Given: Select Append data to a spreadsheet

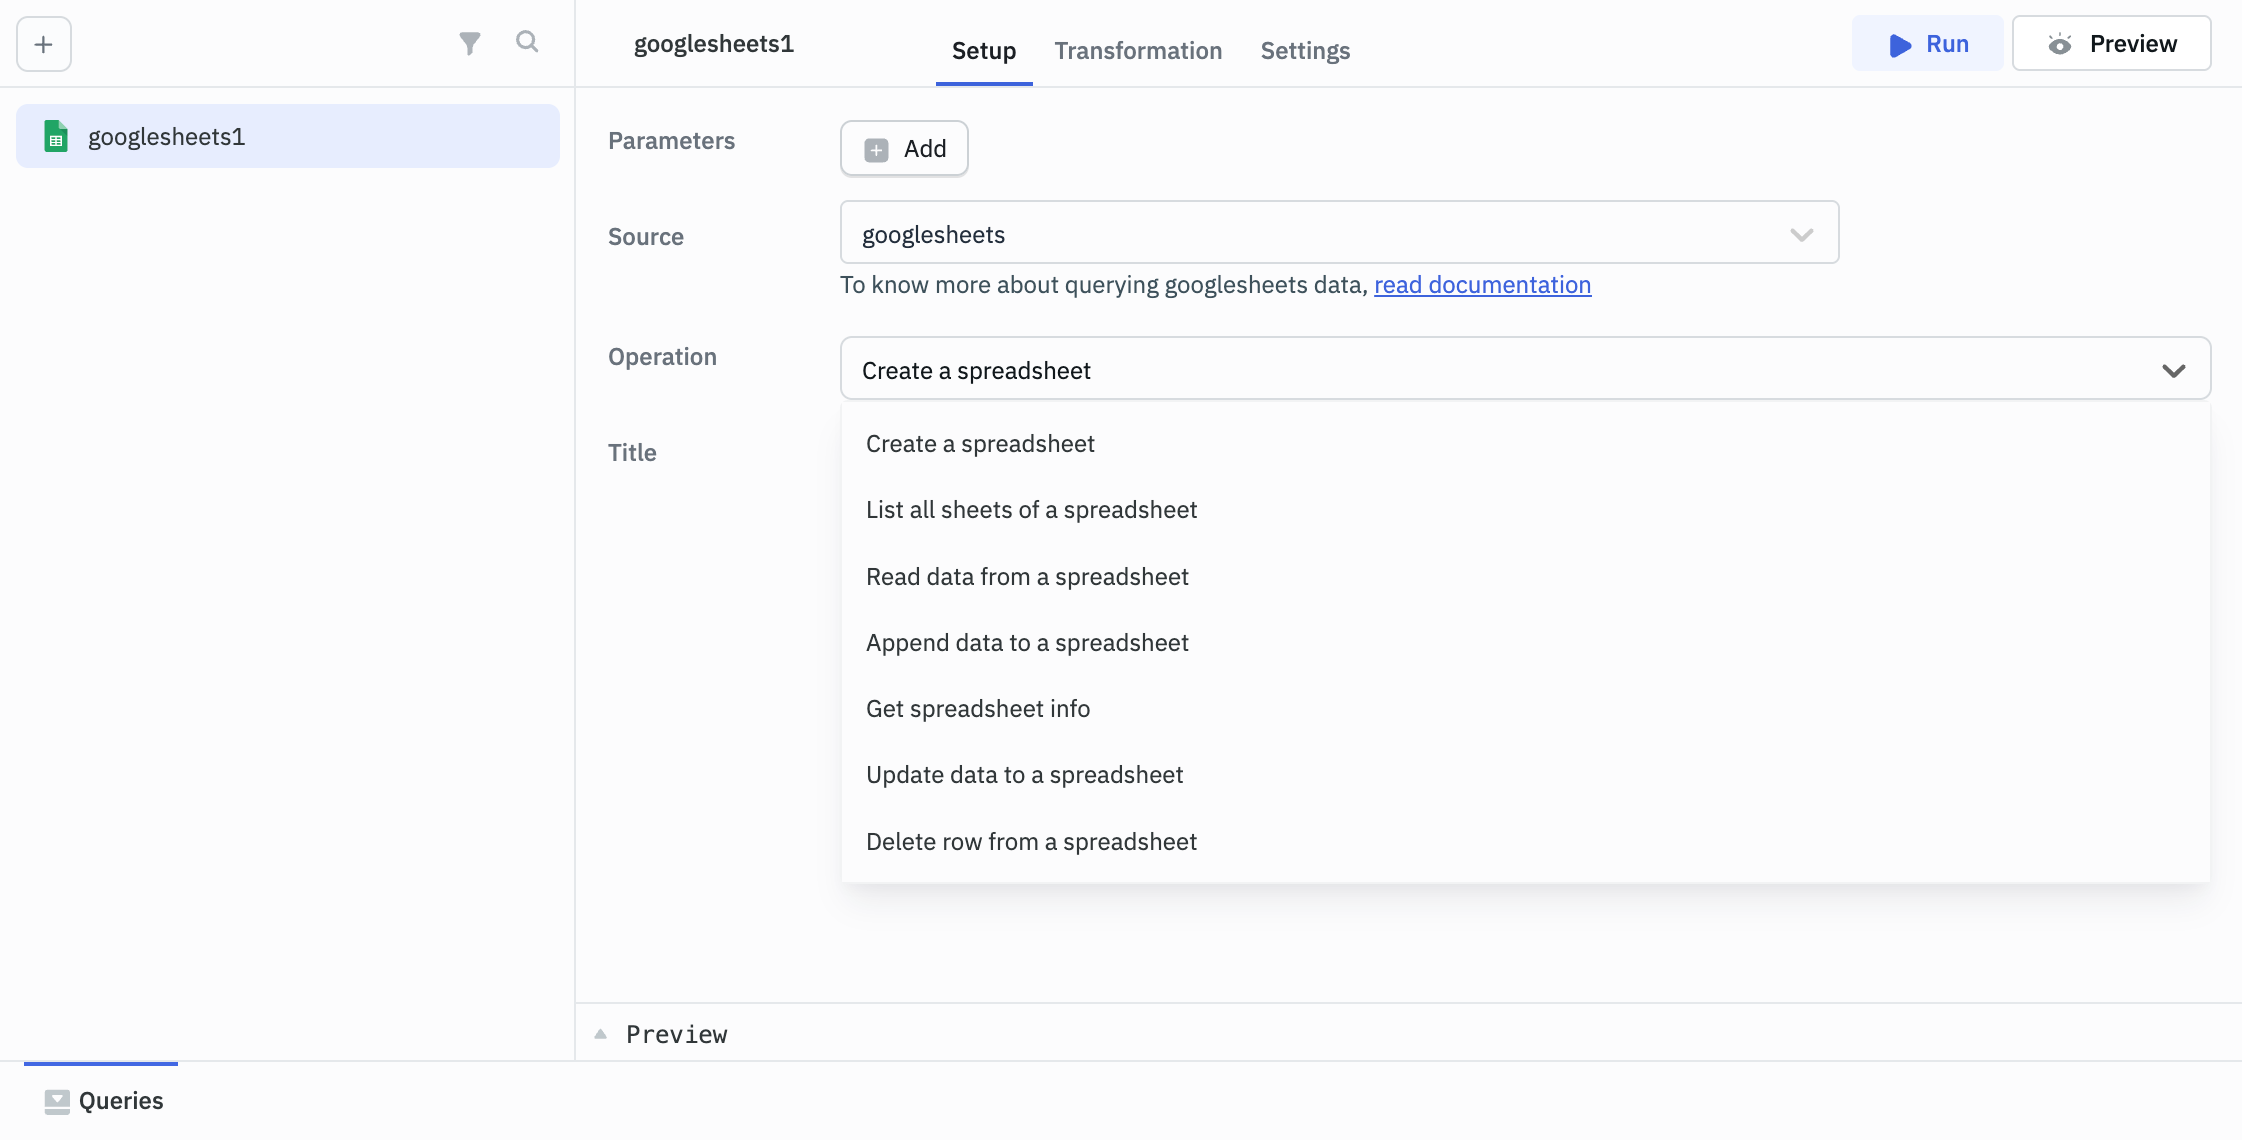Looking at the screenshot, I should click(x=1027, y=642).
